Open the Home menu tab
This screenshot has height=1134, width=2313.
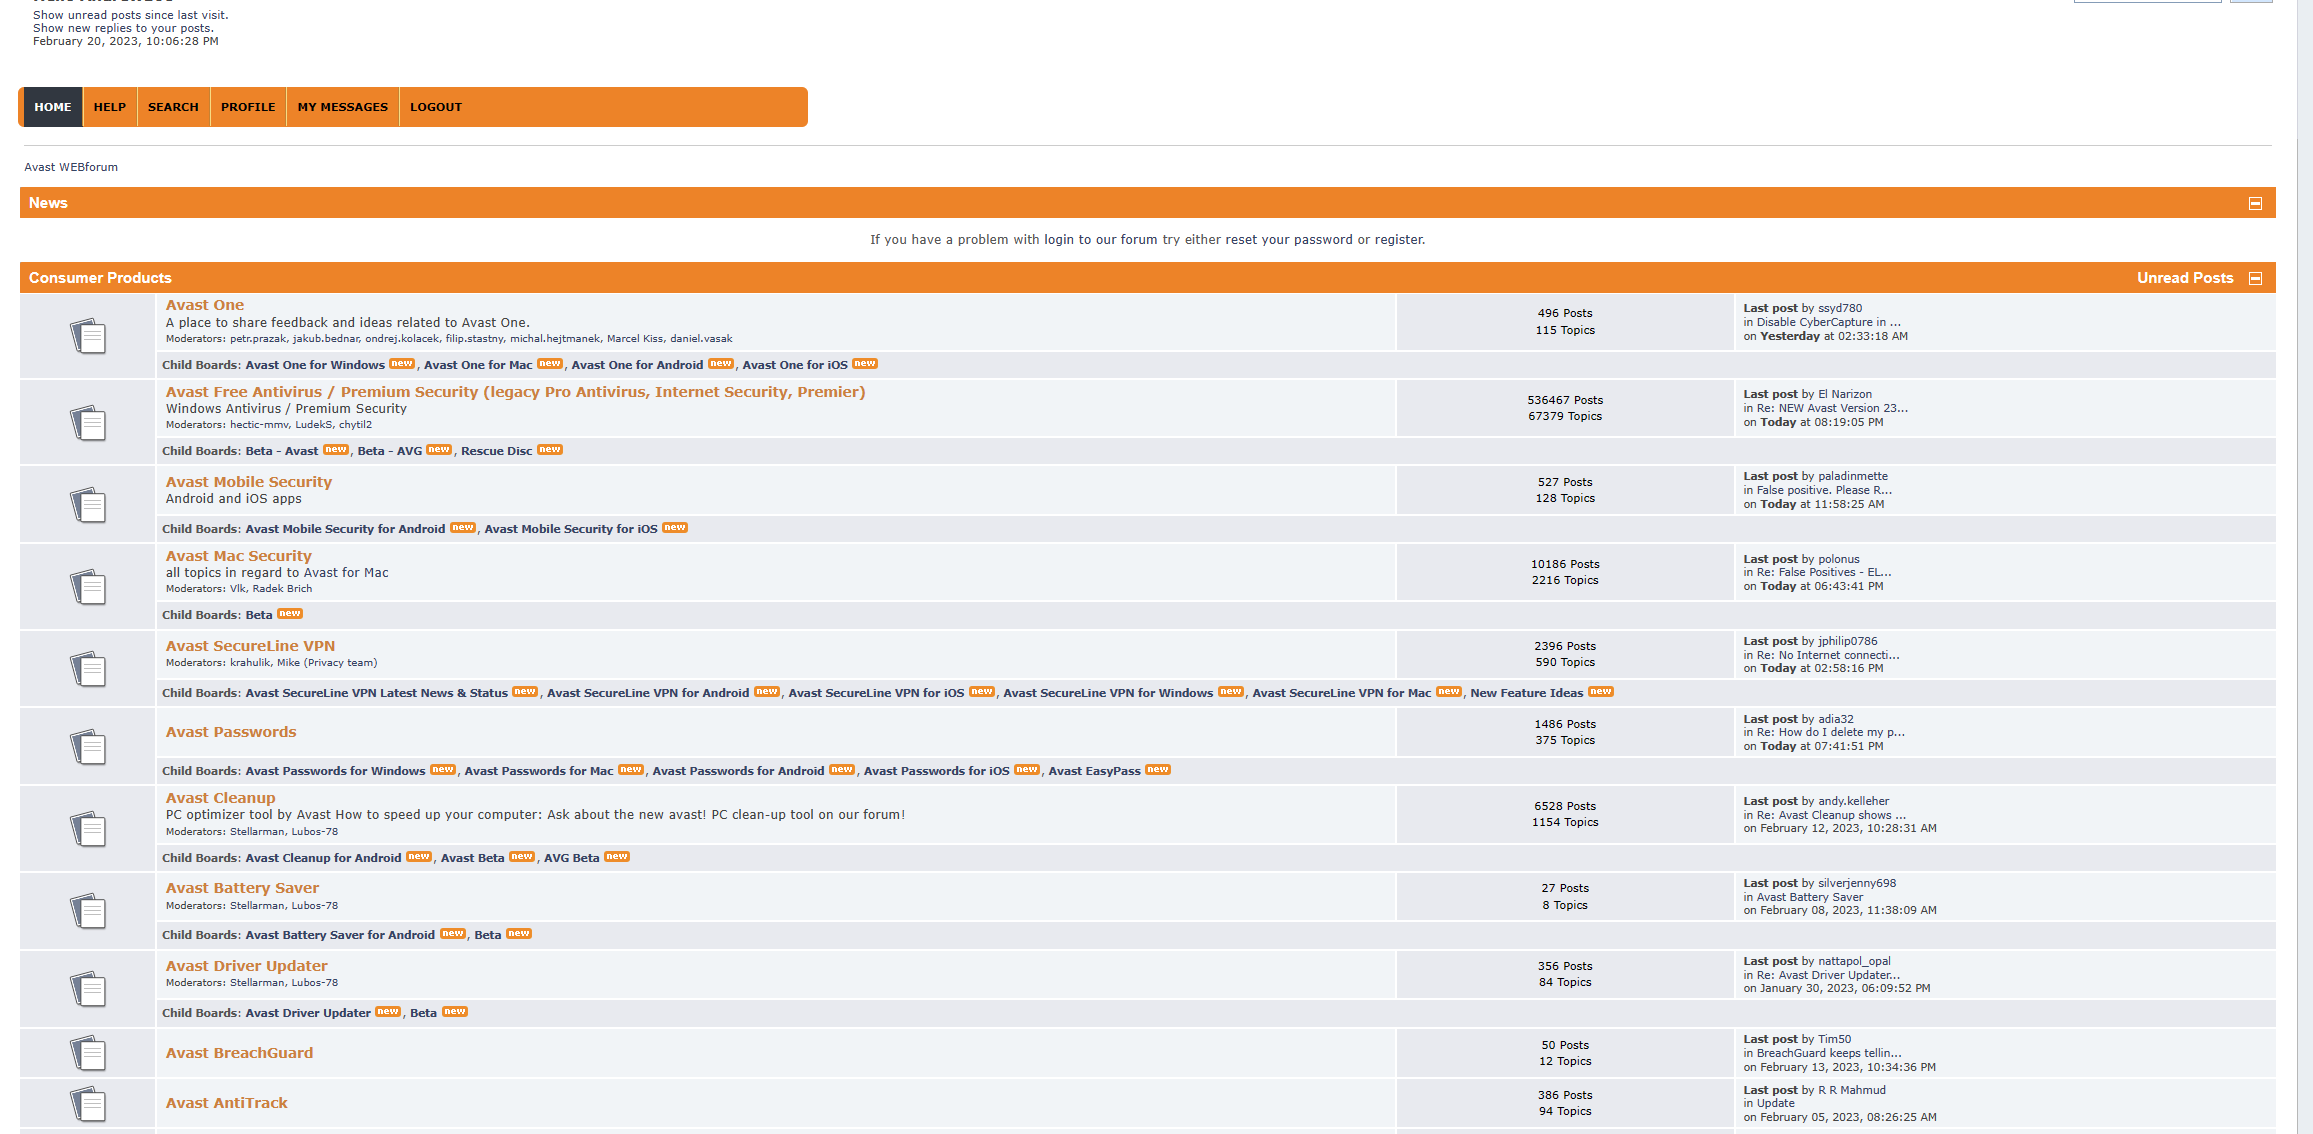click(53, 107)
